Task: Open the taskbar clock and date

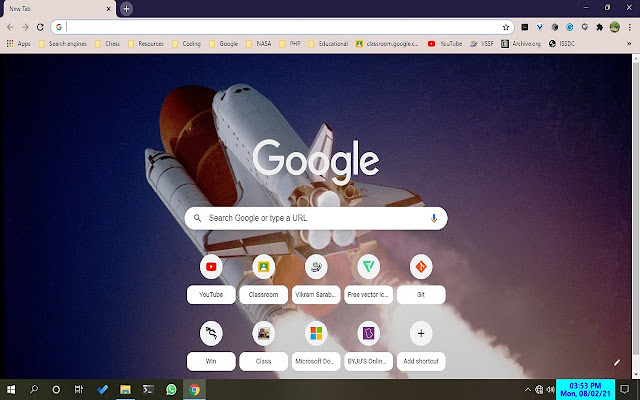Action: coord(585,390)
